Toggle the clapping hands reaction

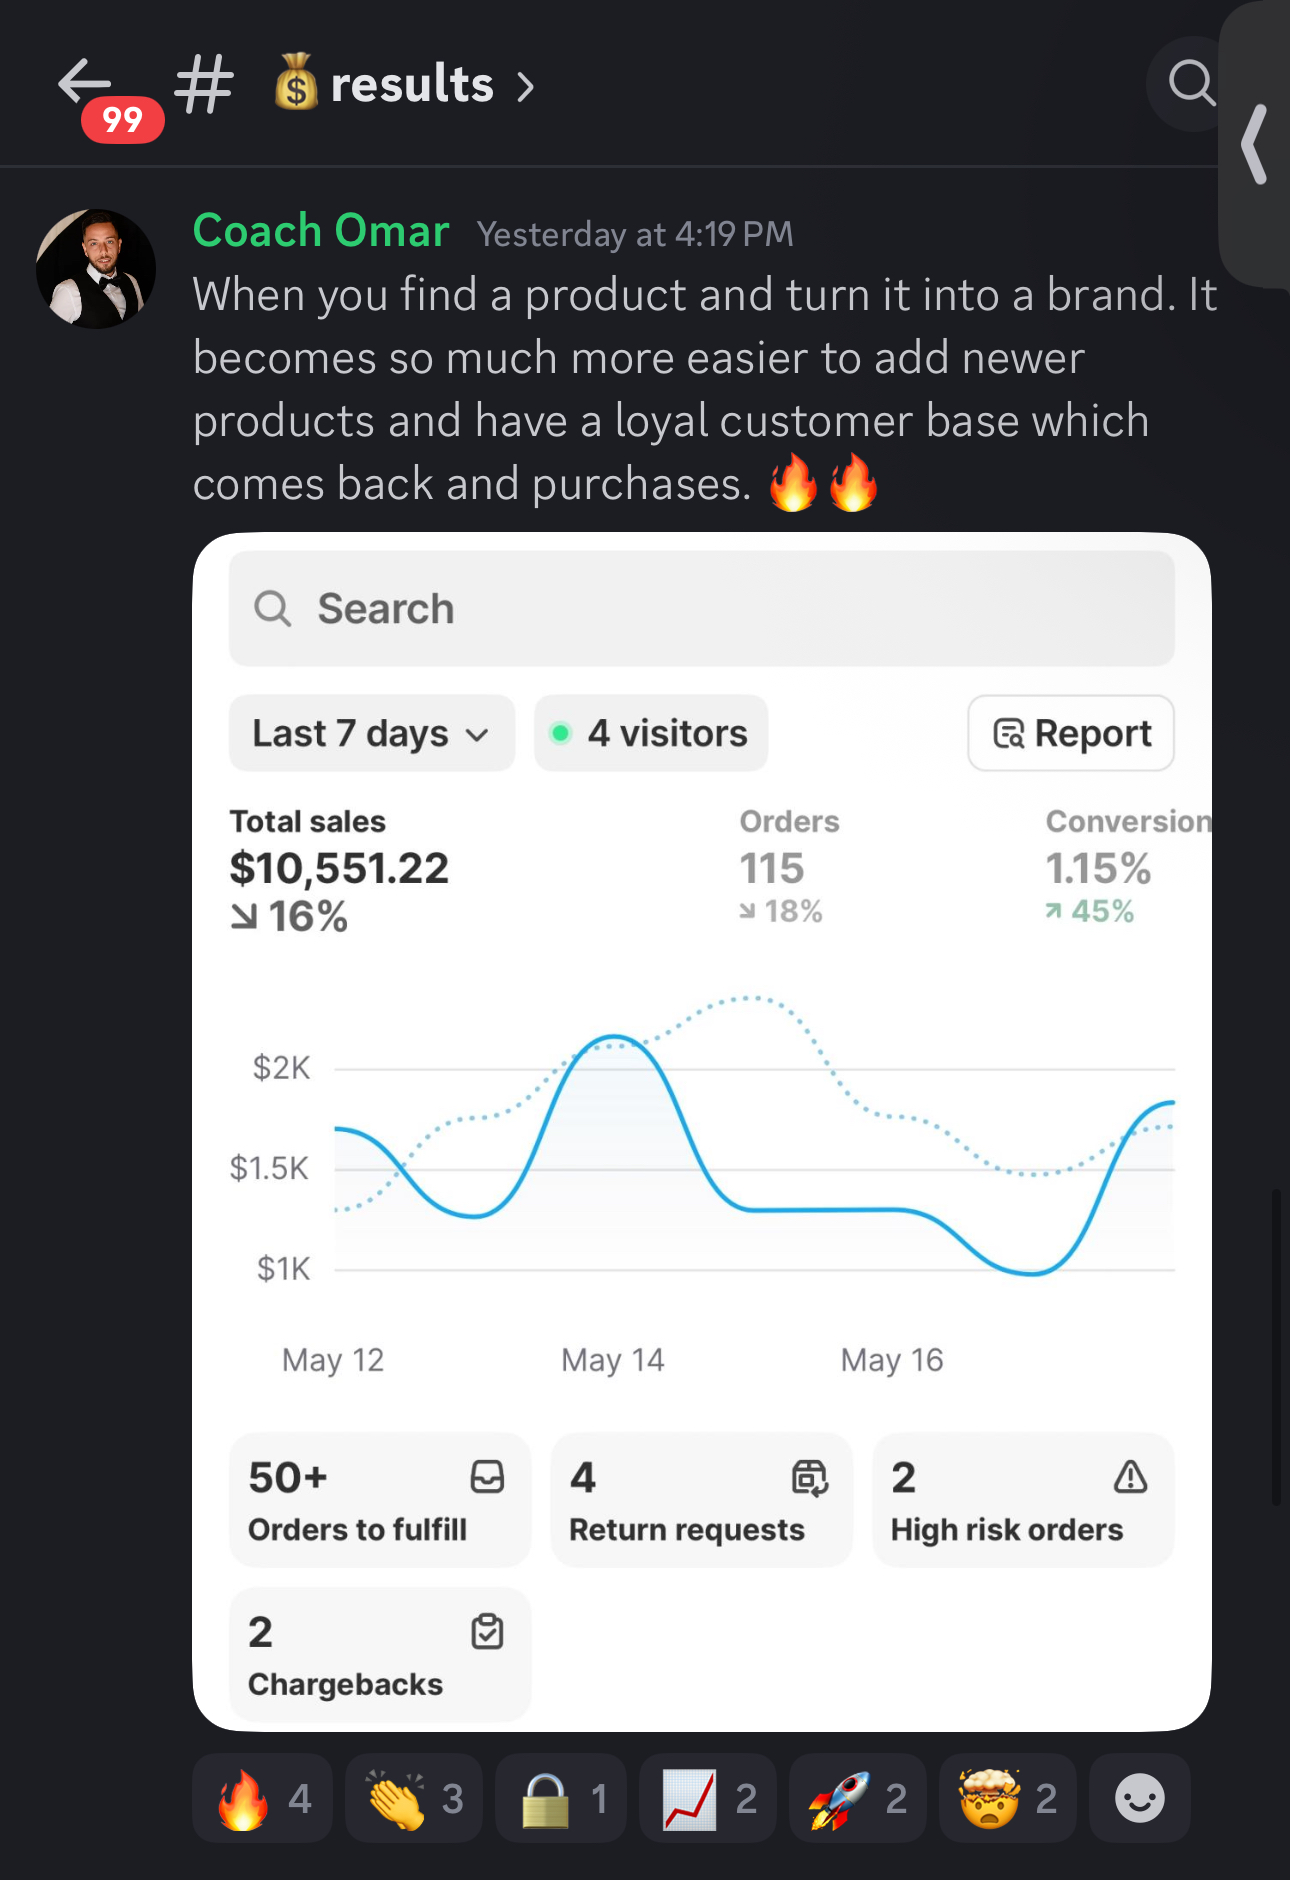(414, 1798)
